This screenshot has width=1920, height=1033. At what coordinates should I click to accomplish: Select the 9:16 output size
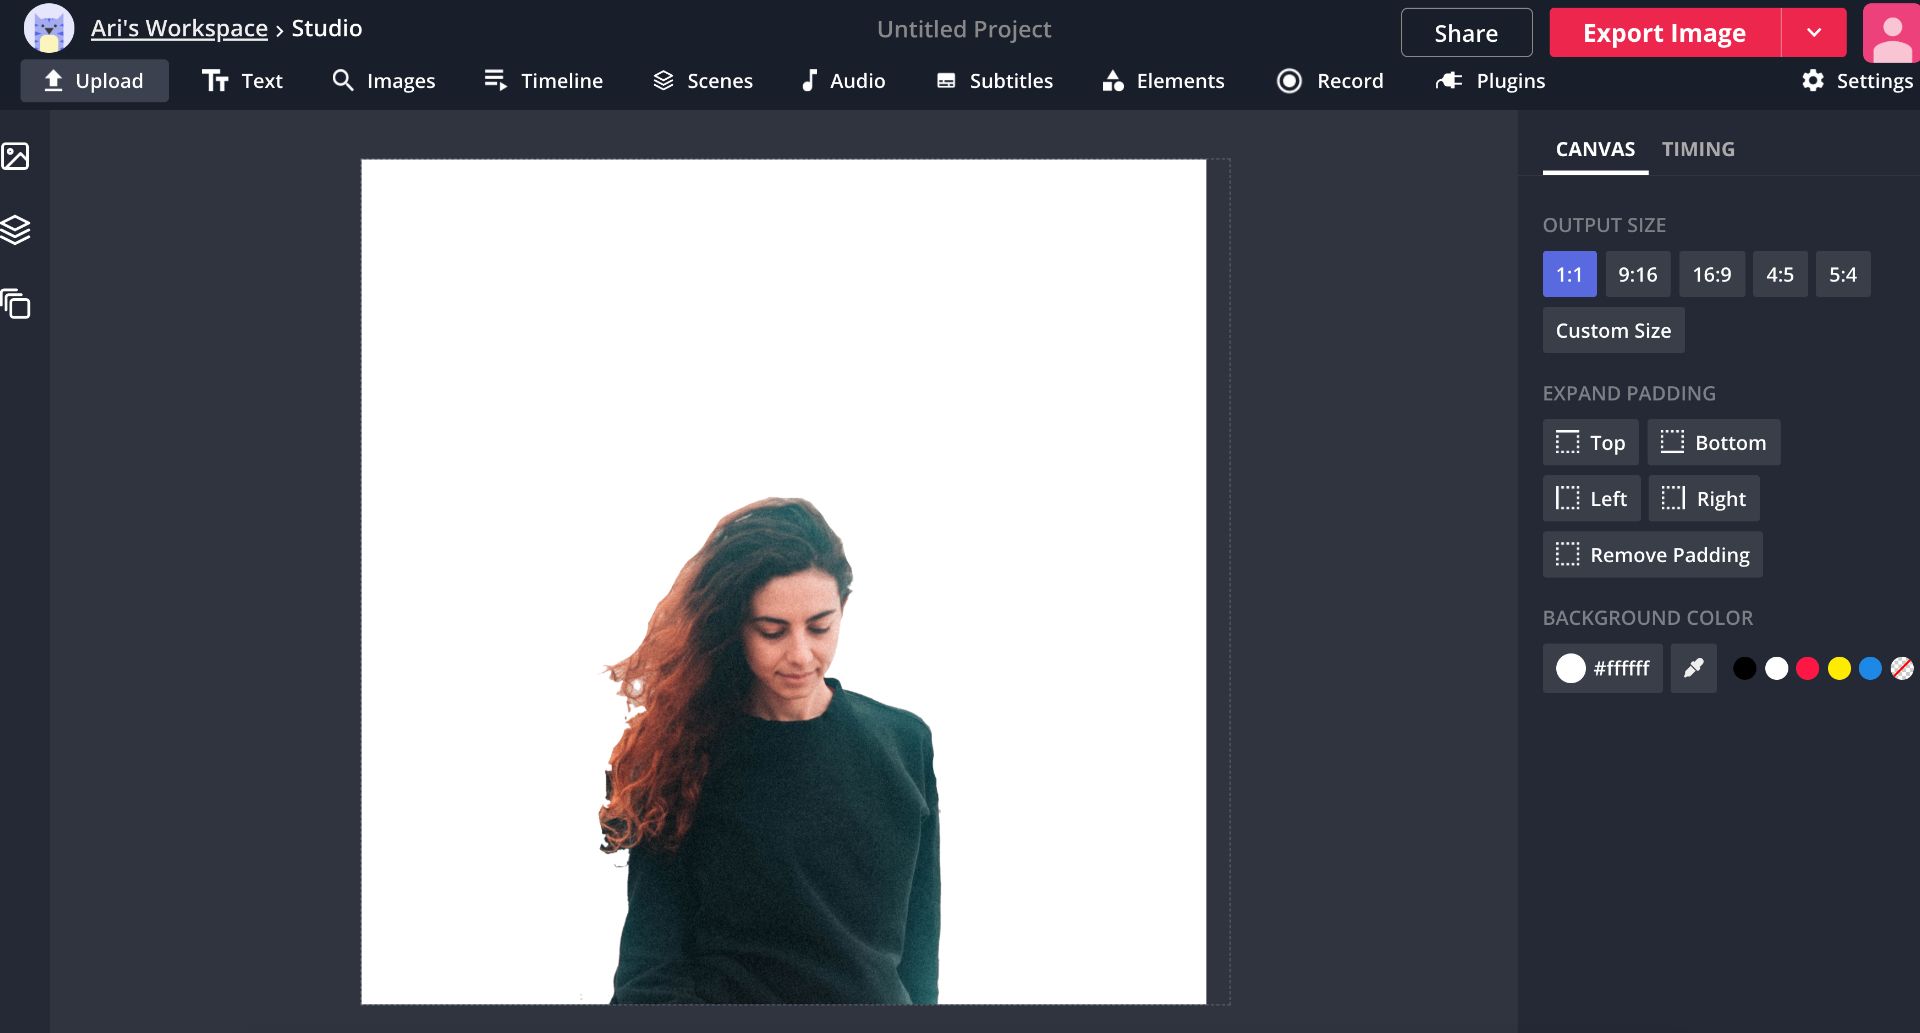pos(1637,274)
